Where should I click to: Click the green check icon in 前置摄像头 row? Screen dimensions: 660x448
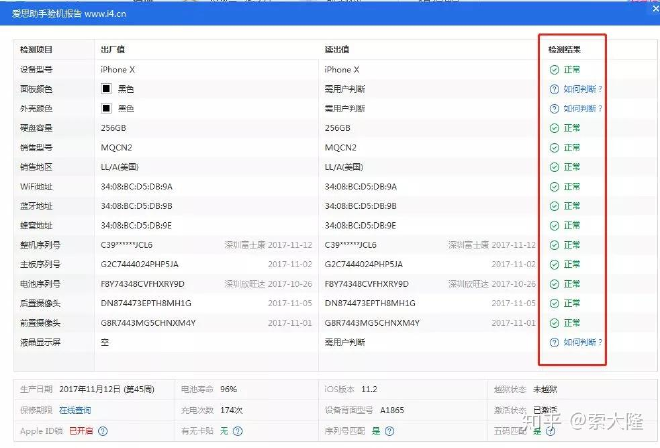pos(554,323)
